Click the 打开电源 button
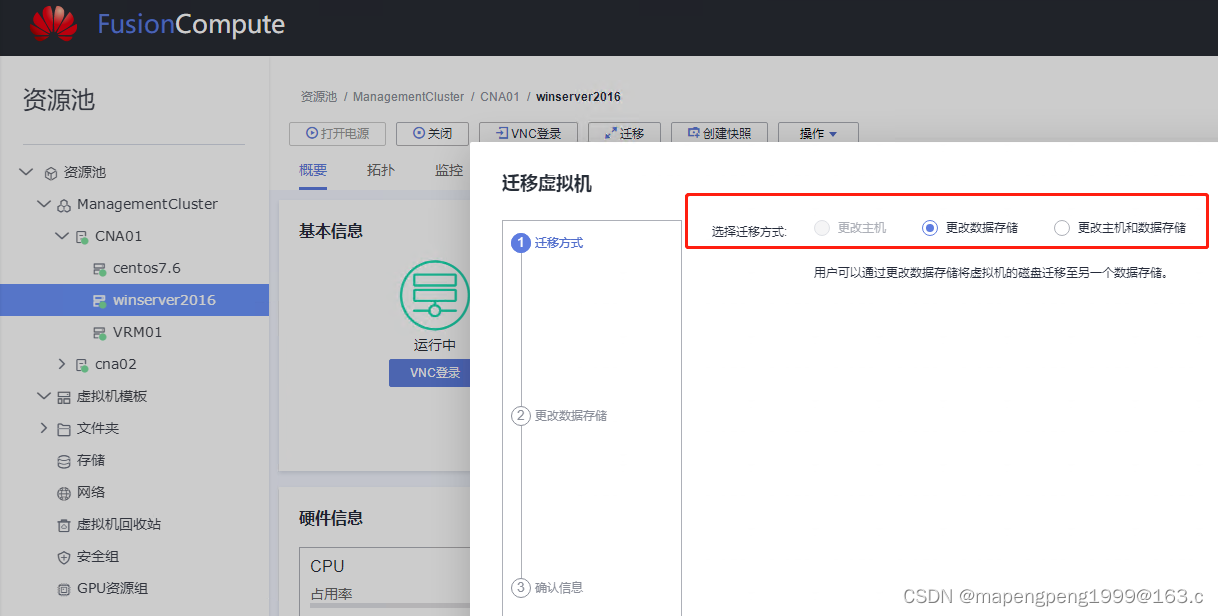1218x616 pixels. [337, 133]
